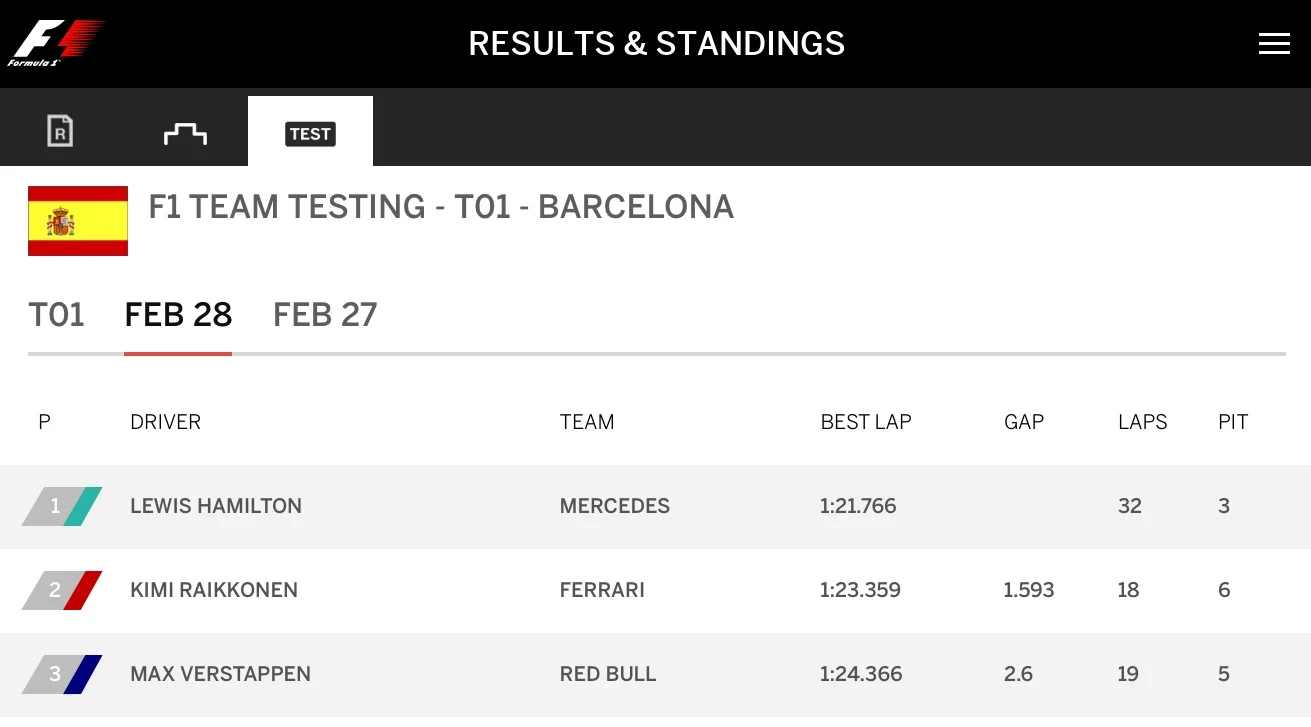Open Kimi Raikkonen driver entry
This screenshot has height=727, width=1311.
(214, 590)
